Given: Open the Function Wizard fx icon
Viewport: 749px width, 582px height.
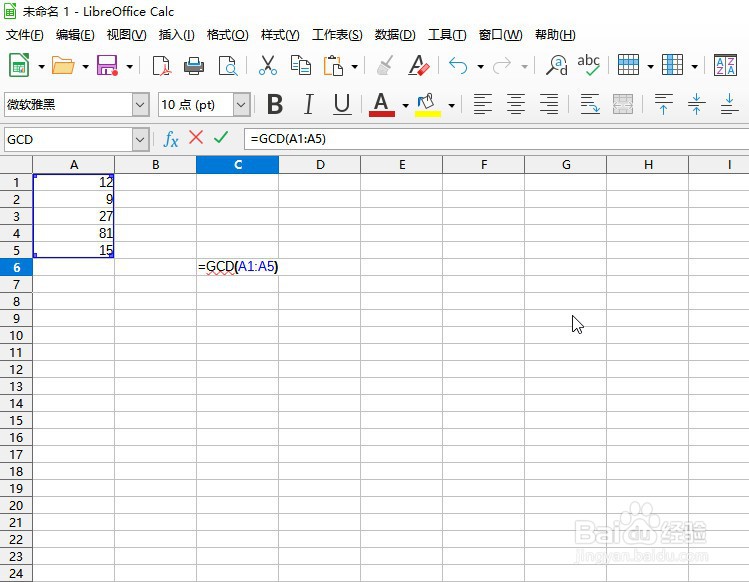Looking at the screenshot, I should 171,139.
